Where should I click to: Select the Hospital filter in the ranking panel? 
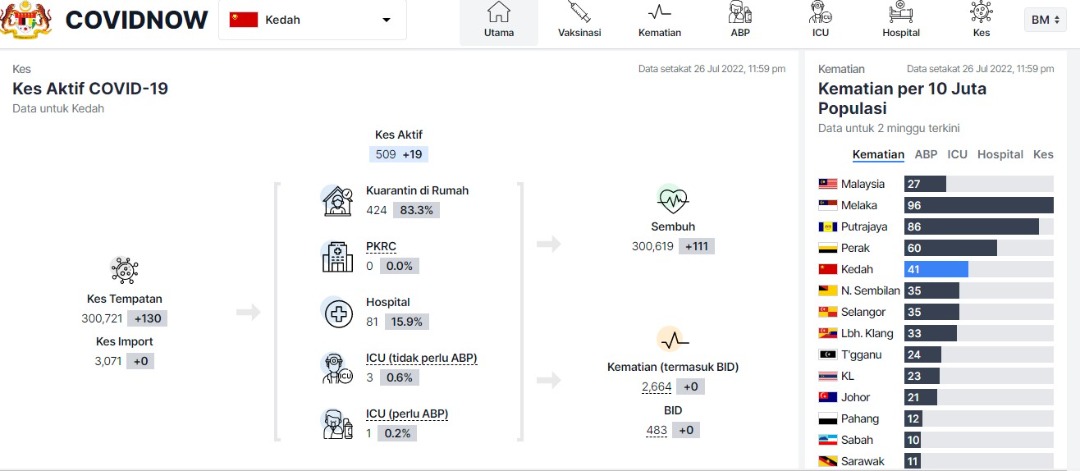click(1000, 155)
